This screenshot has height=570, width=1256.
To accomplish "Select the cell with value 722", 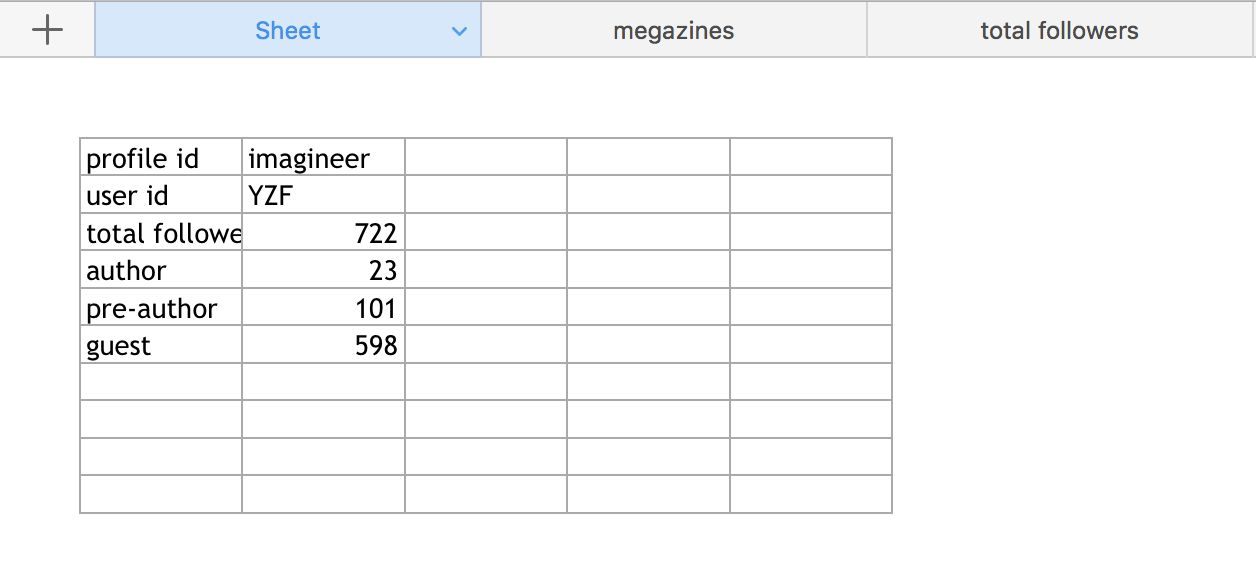I will point(323,232).
